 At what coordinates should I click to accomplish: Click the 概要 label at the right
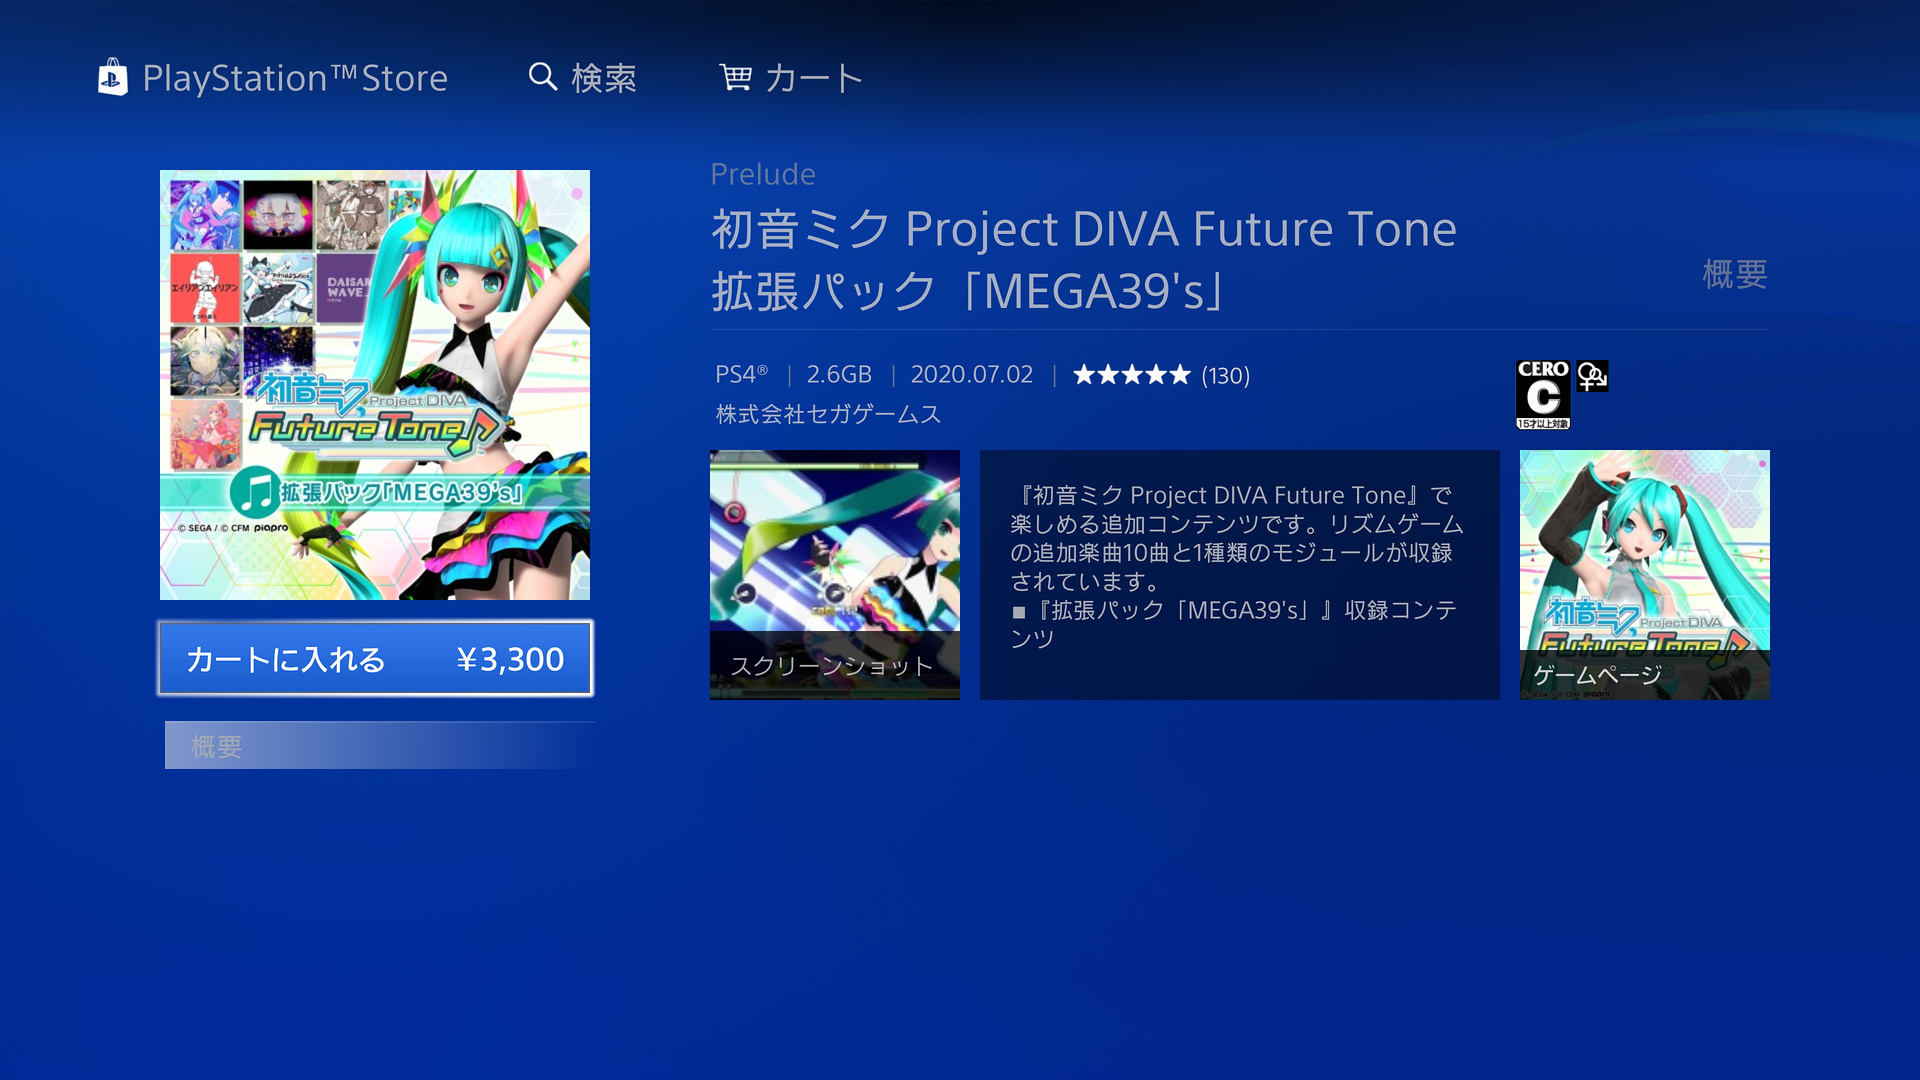click(1735, 274)
